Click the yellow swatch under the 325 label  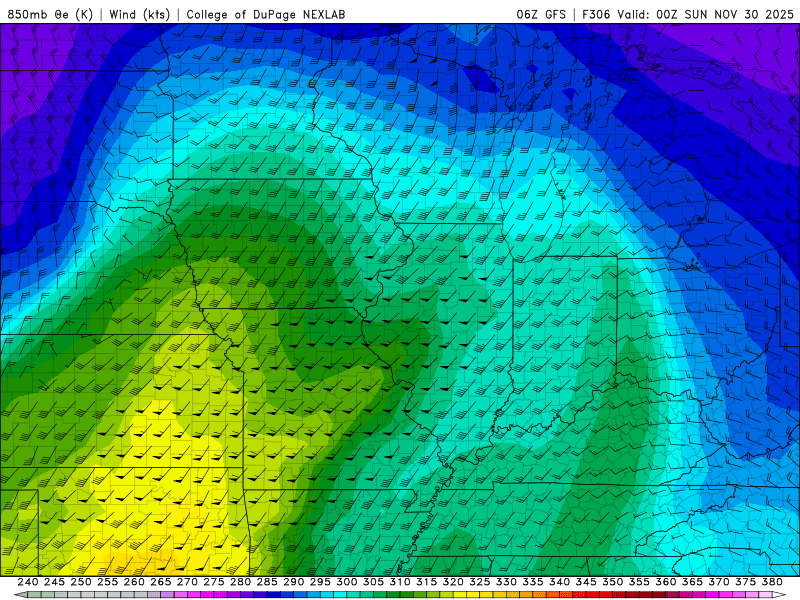tap(473, 595)
